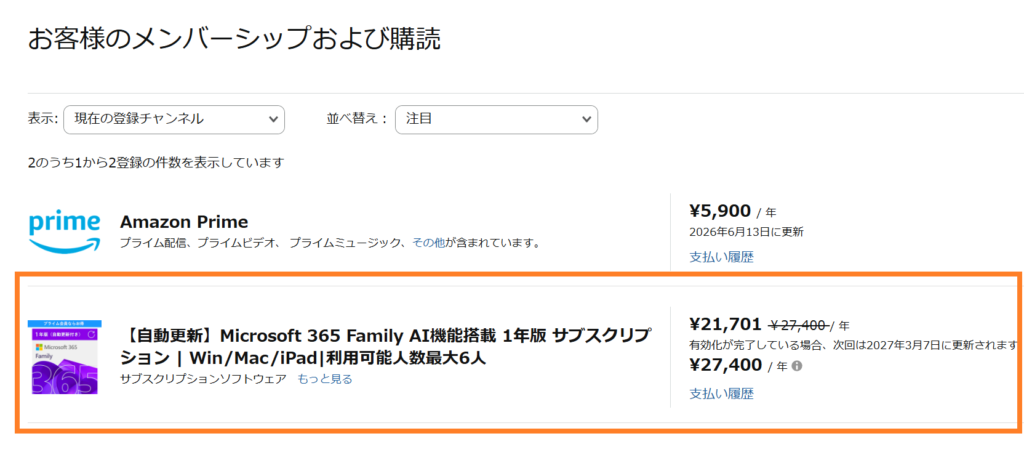This screenshot has width=1024, height=460.
Task: Open the 現在の登録チャンネル dropdown
Action: pos(174,120)
